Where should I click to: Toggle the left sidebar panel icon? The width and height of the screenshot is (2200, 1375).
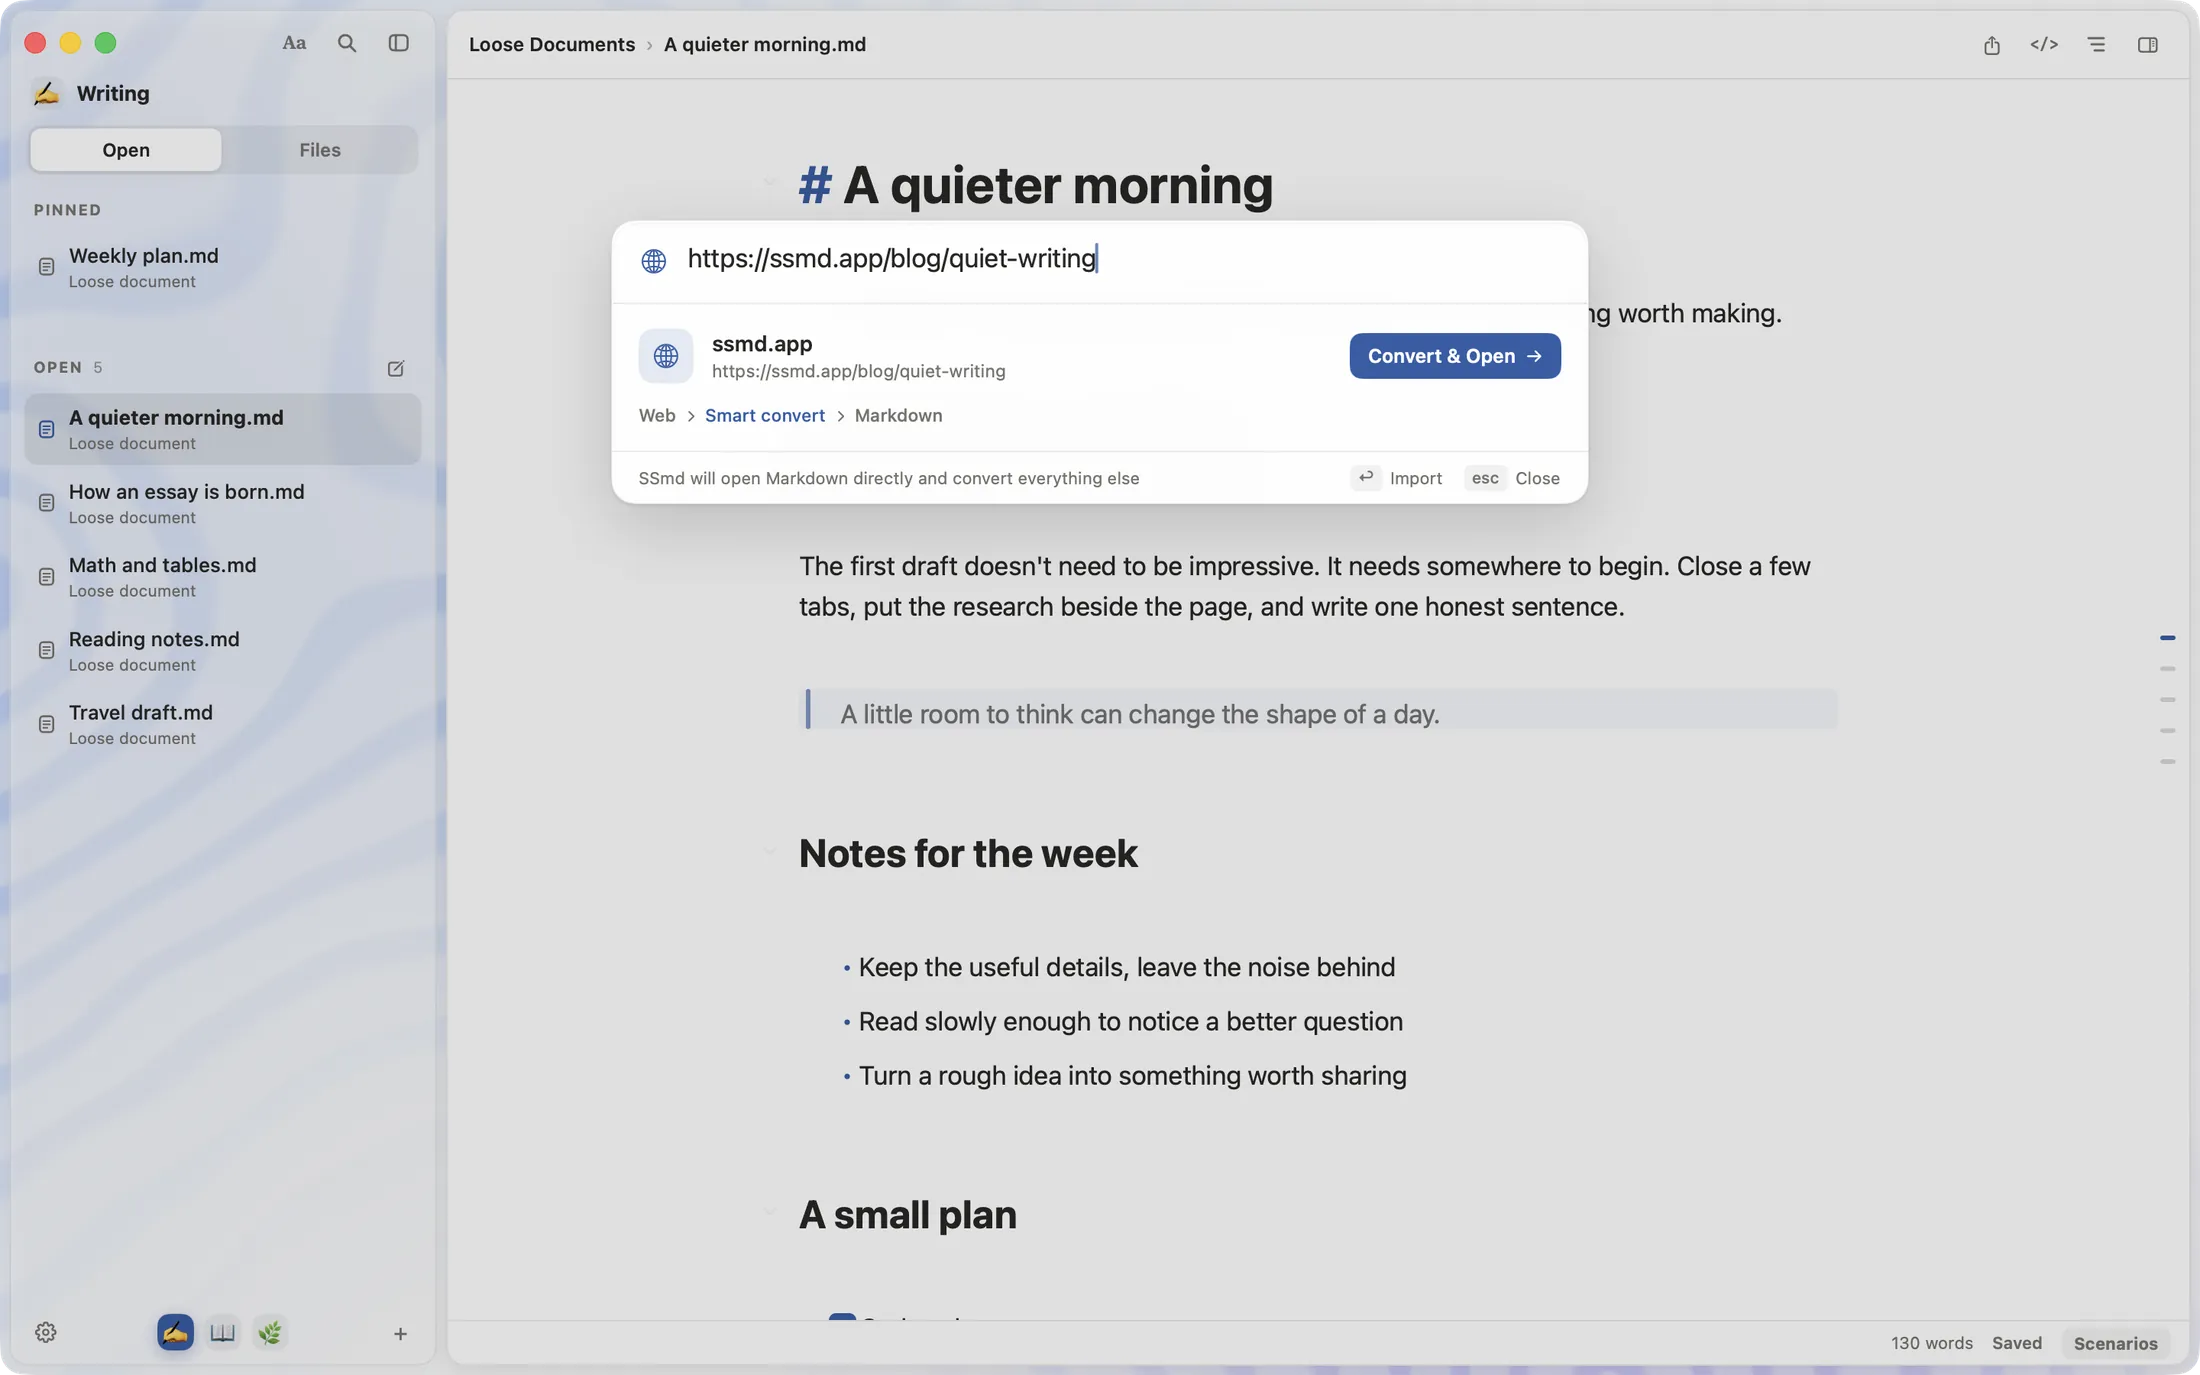pyautogui.click(x=399, y=43)
